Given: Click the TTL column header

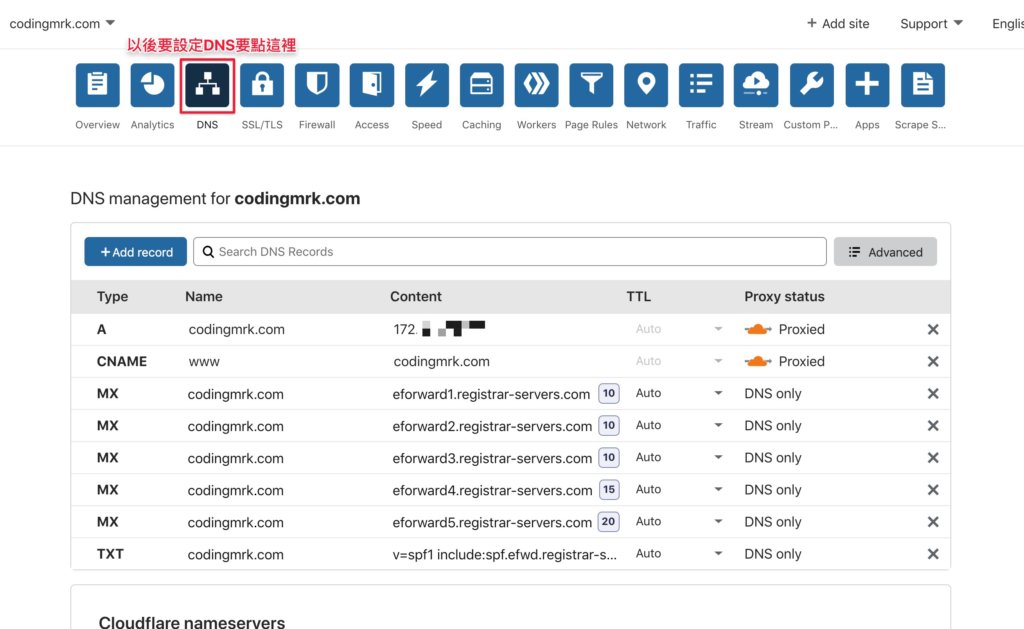Looking at the screenshot, I should (639, 297).
